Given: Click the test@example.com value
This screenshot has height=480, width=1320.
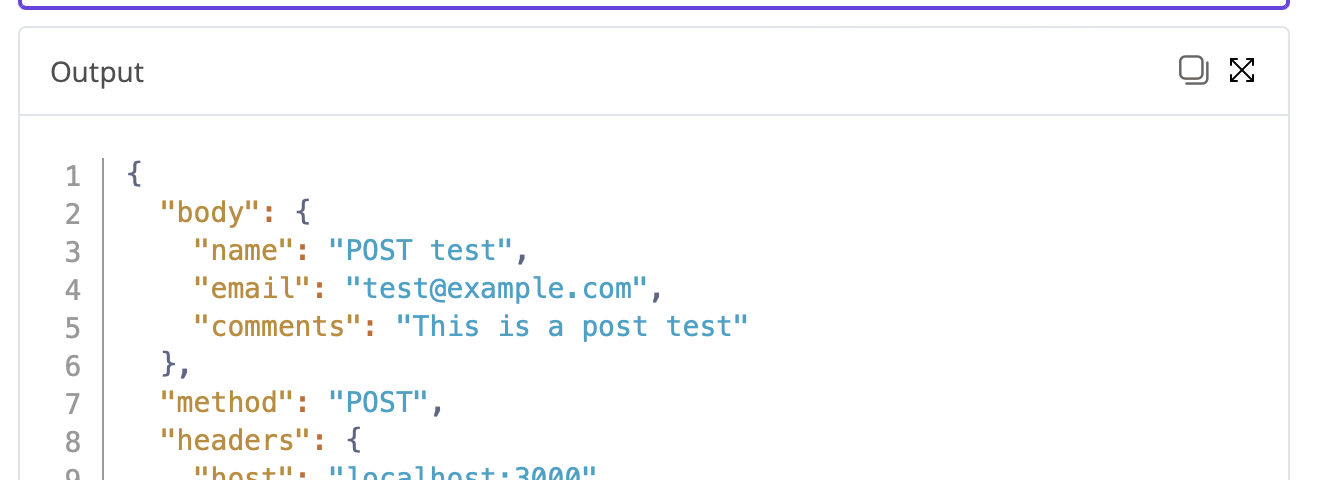Looking at the screenshot, I should pos(498,288).
